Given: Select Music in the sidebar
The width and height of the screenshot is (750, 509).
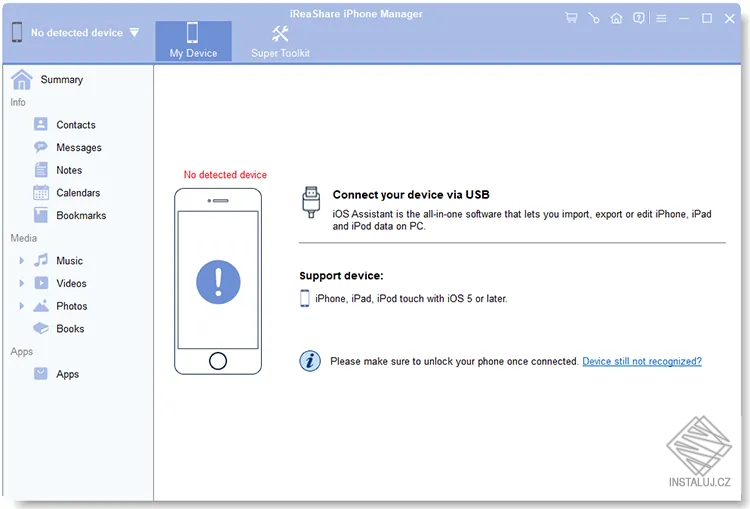Looking at the screenshot, I should [69, 261].
